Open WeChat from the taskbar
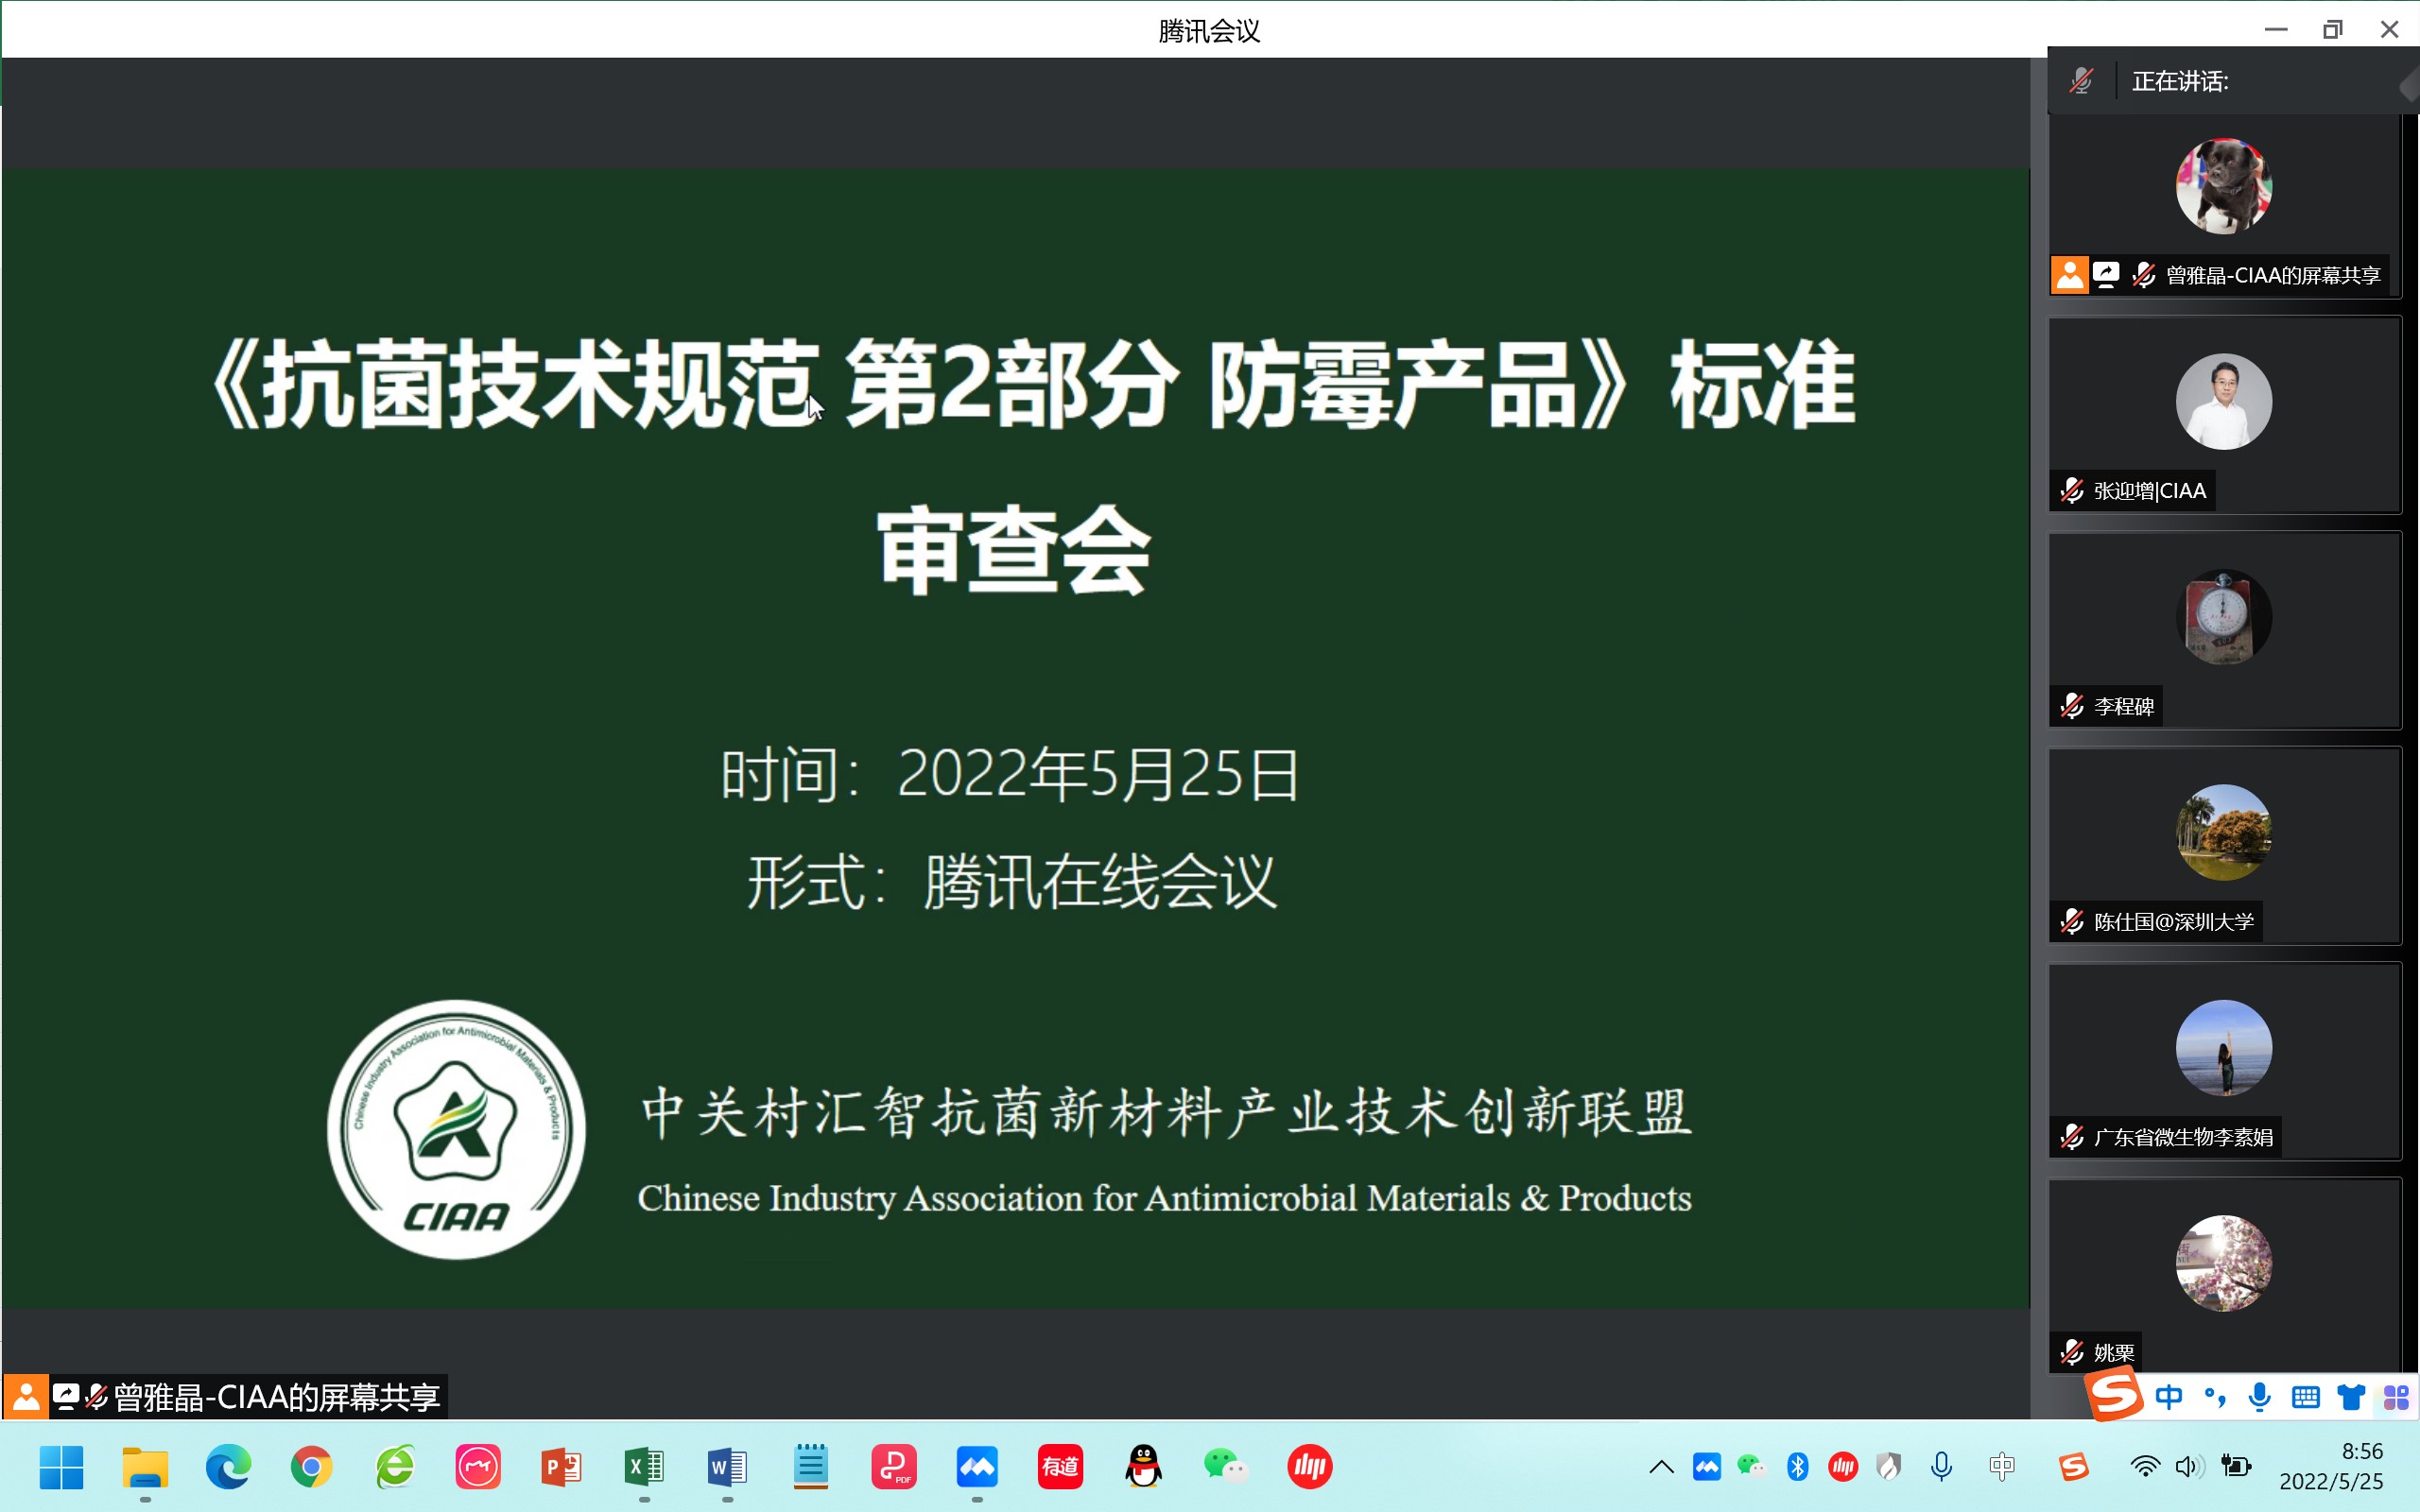The image size is (2420, 1512). (1225, 1467)
